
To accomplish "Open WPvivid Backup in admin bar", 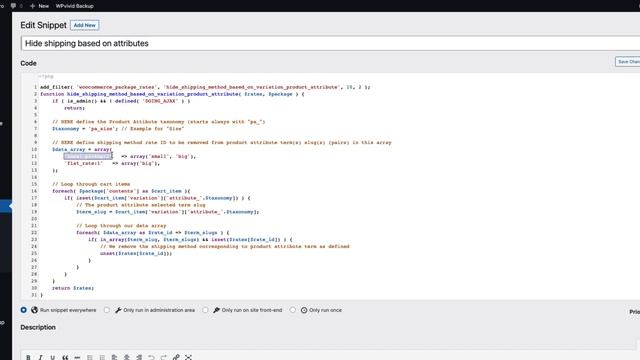I will coord(75,6).
